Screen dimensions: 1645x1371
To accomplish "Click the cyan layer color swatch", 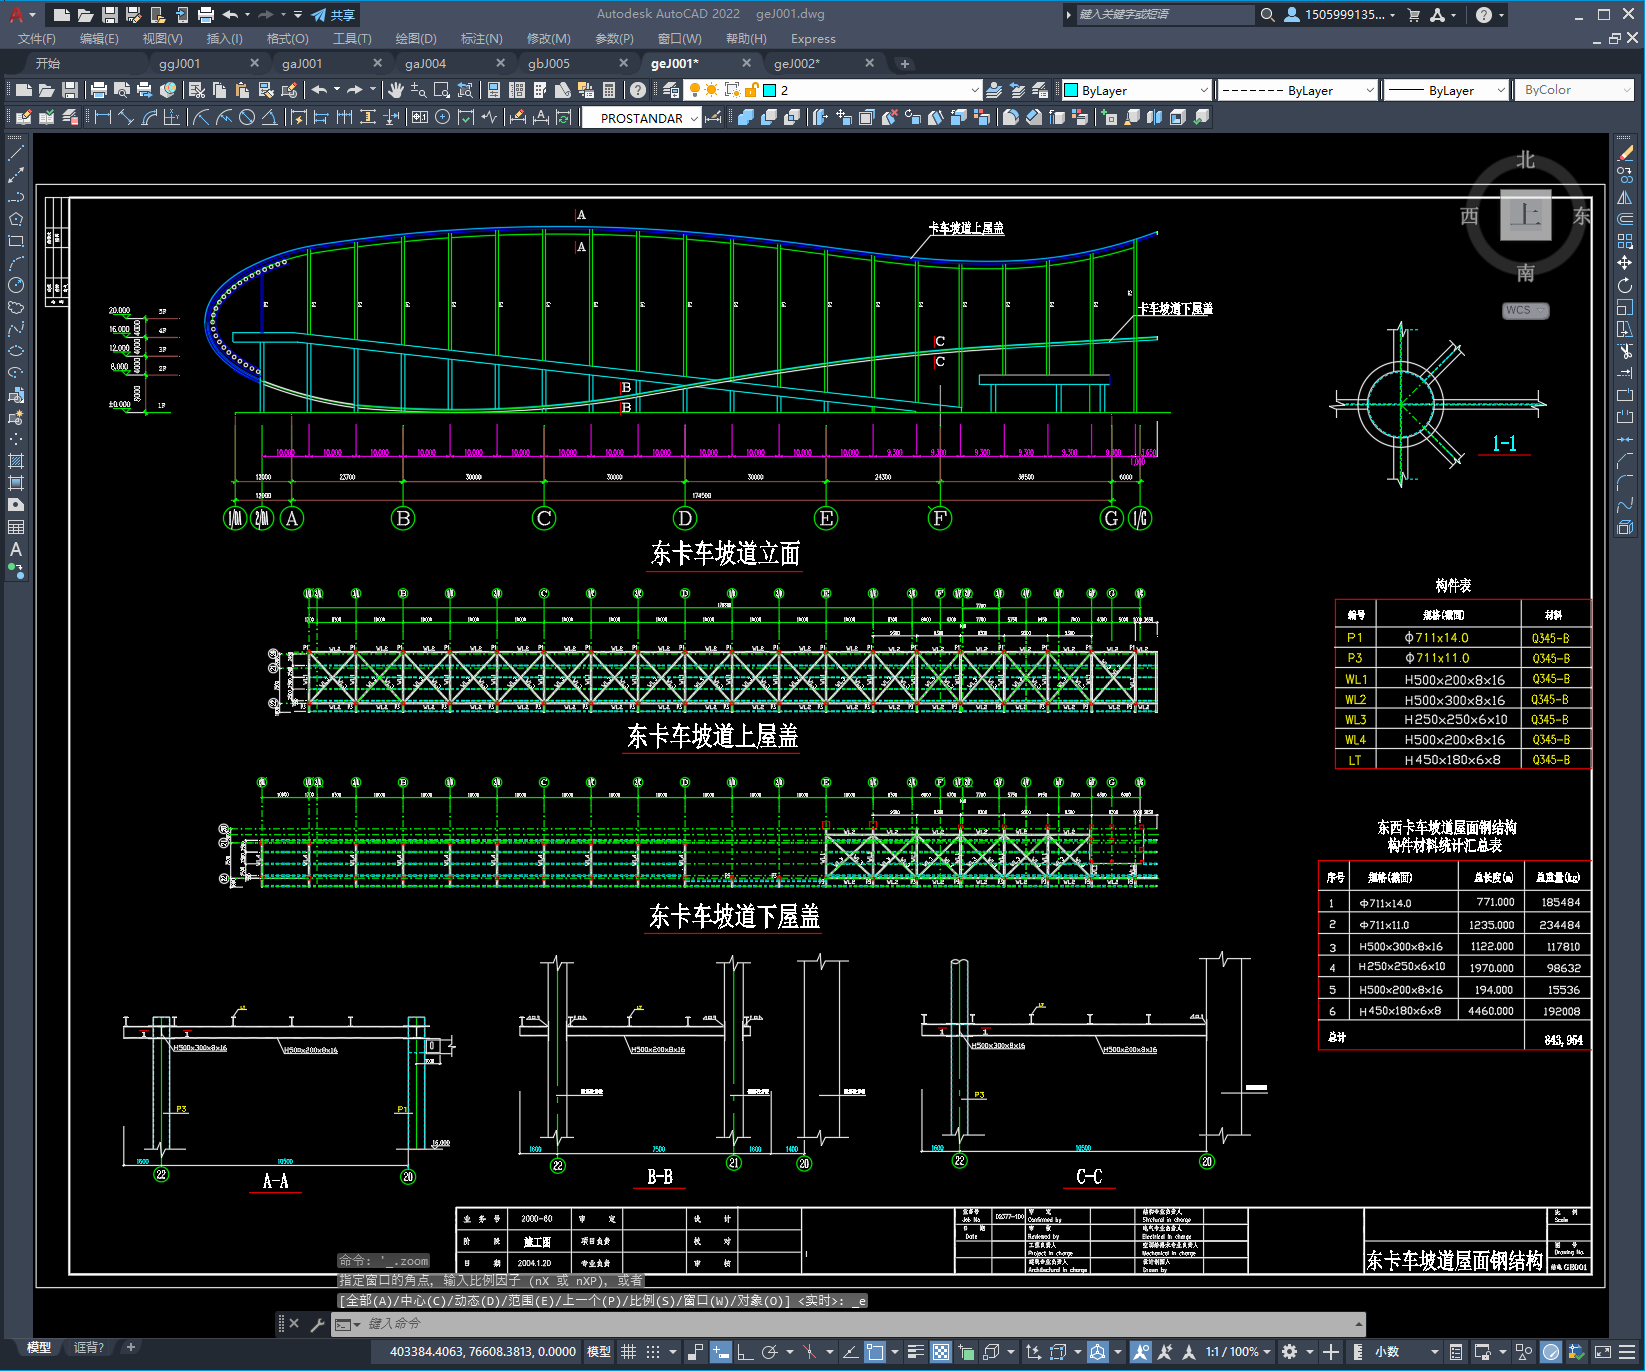I will [x=770, y=90].
